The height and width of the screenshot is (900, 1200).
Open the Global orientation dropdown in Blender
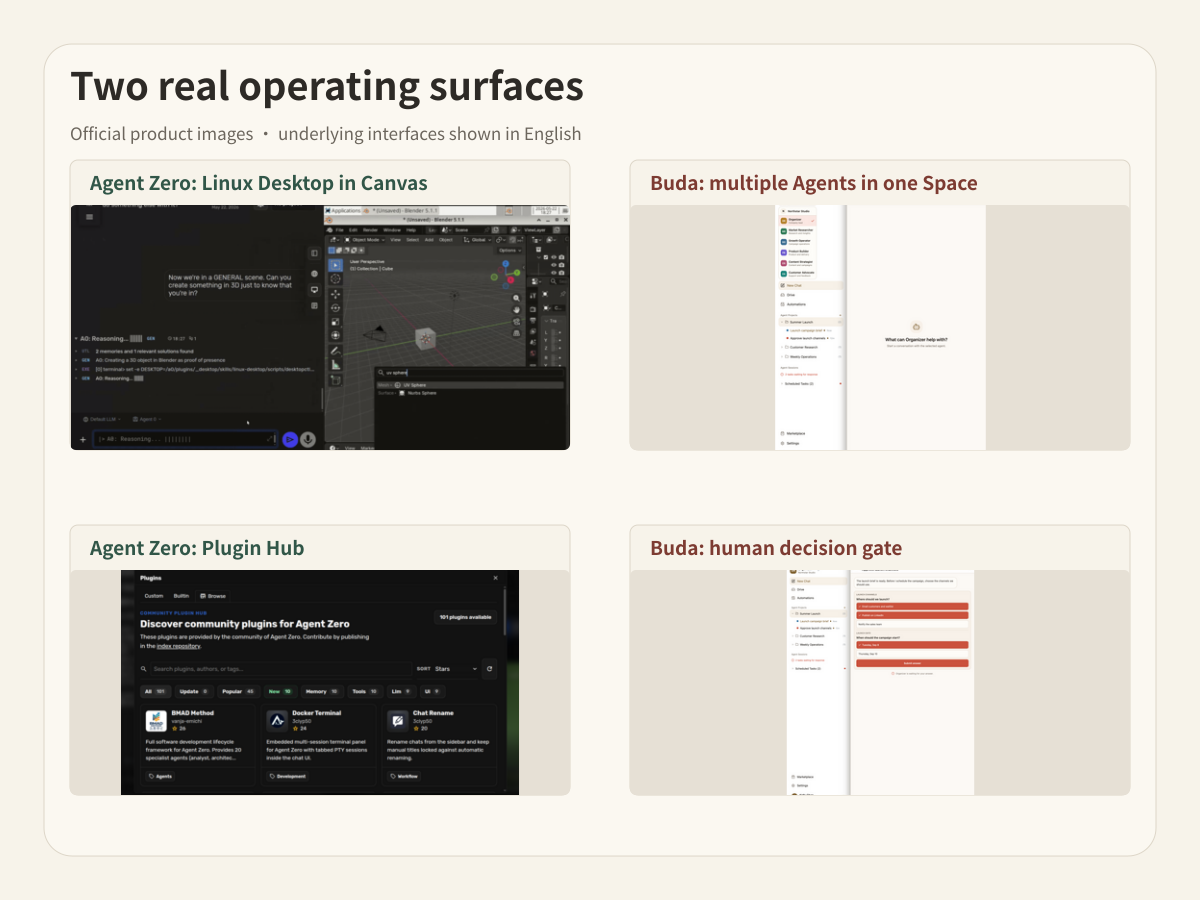(478, 240)
